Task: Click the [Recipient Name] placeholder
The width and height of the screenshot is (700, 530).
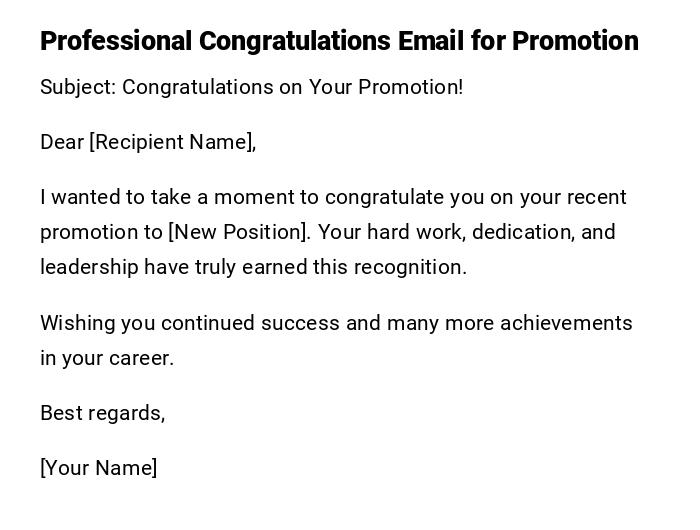Action: tap(172, 142)
